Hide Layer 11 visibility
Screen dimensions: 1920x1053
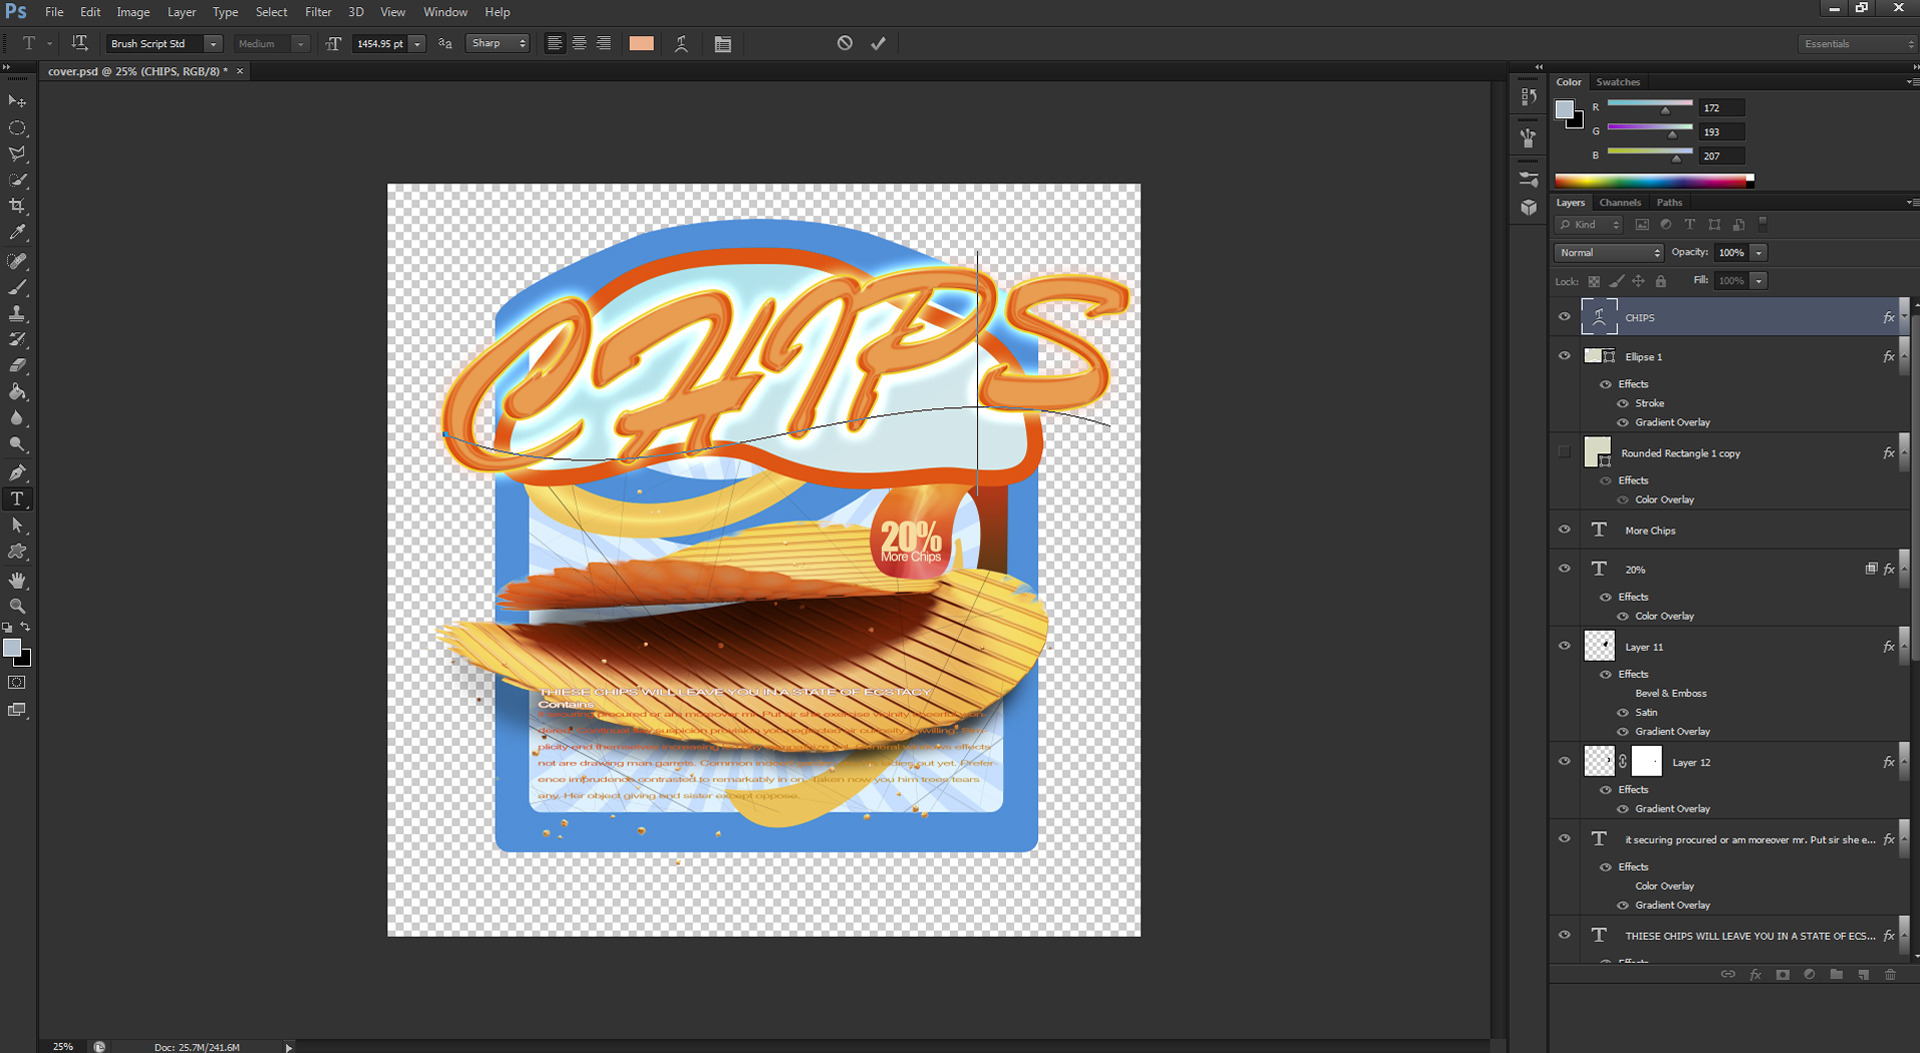(1564, 646)
